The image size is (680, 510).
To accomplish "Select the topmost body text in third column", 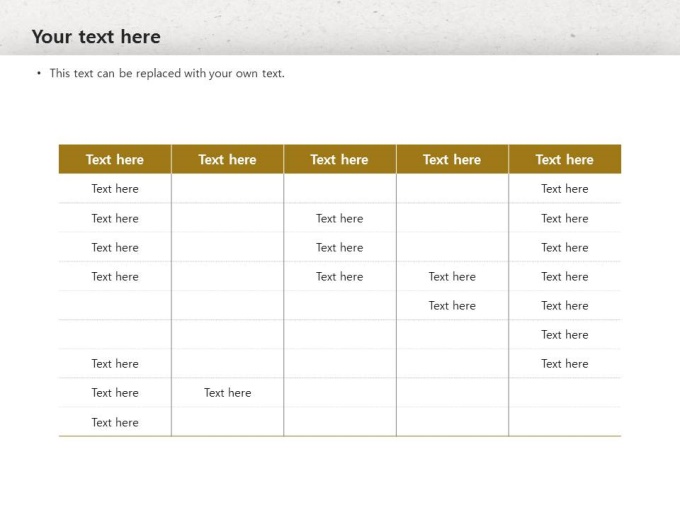I will 340,218.
